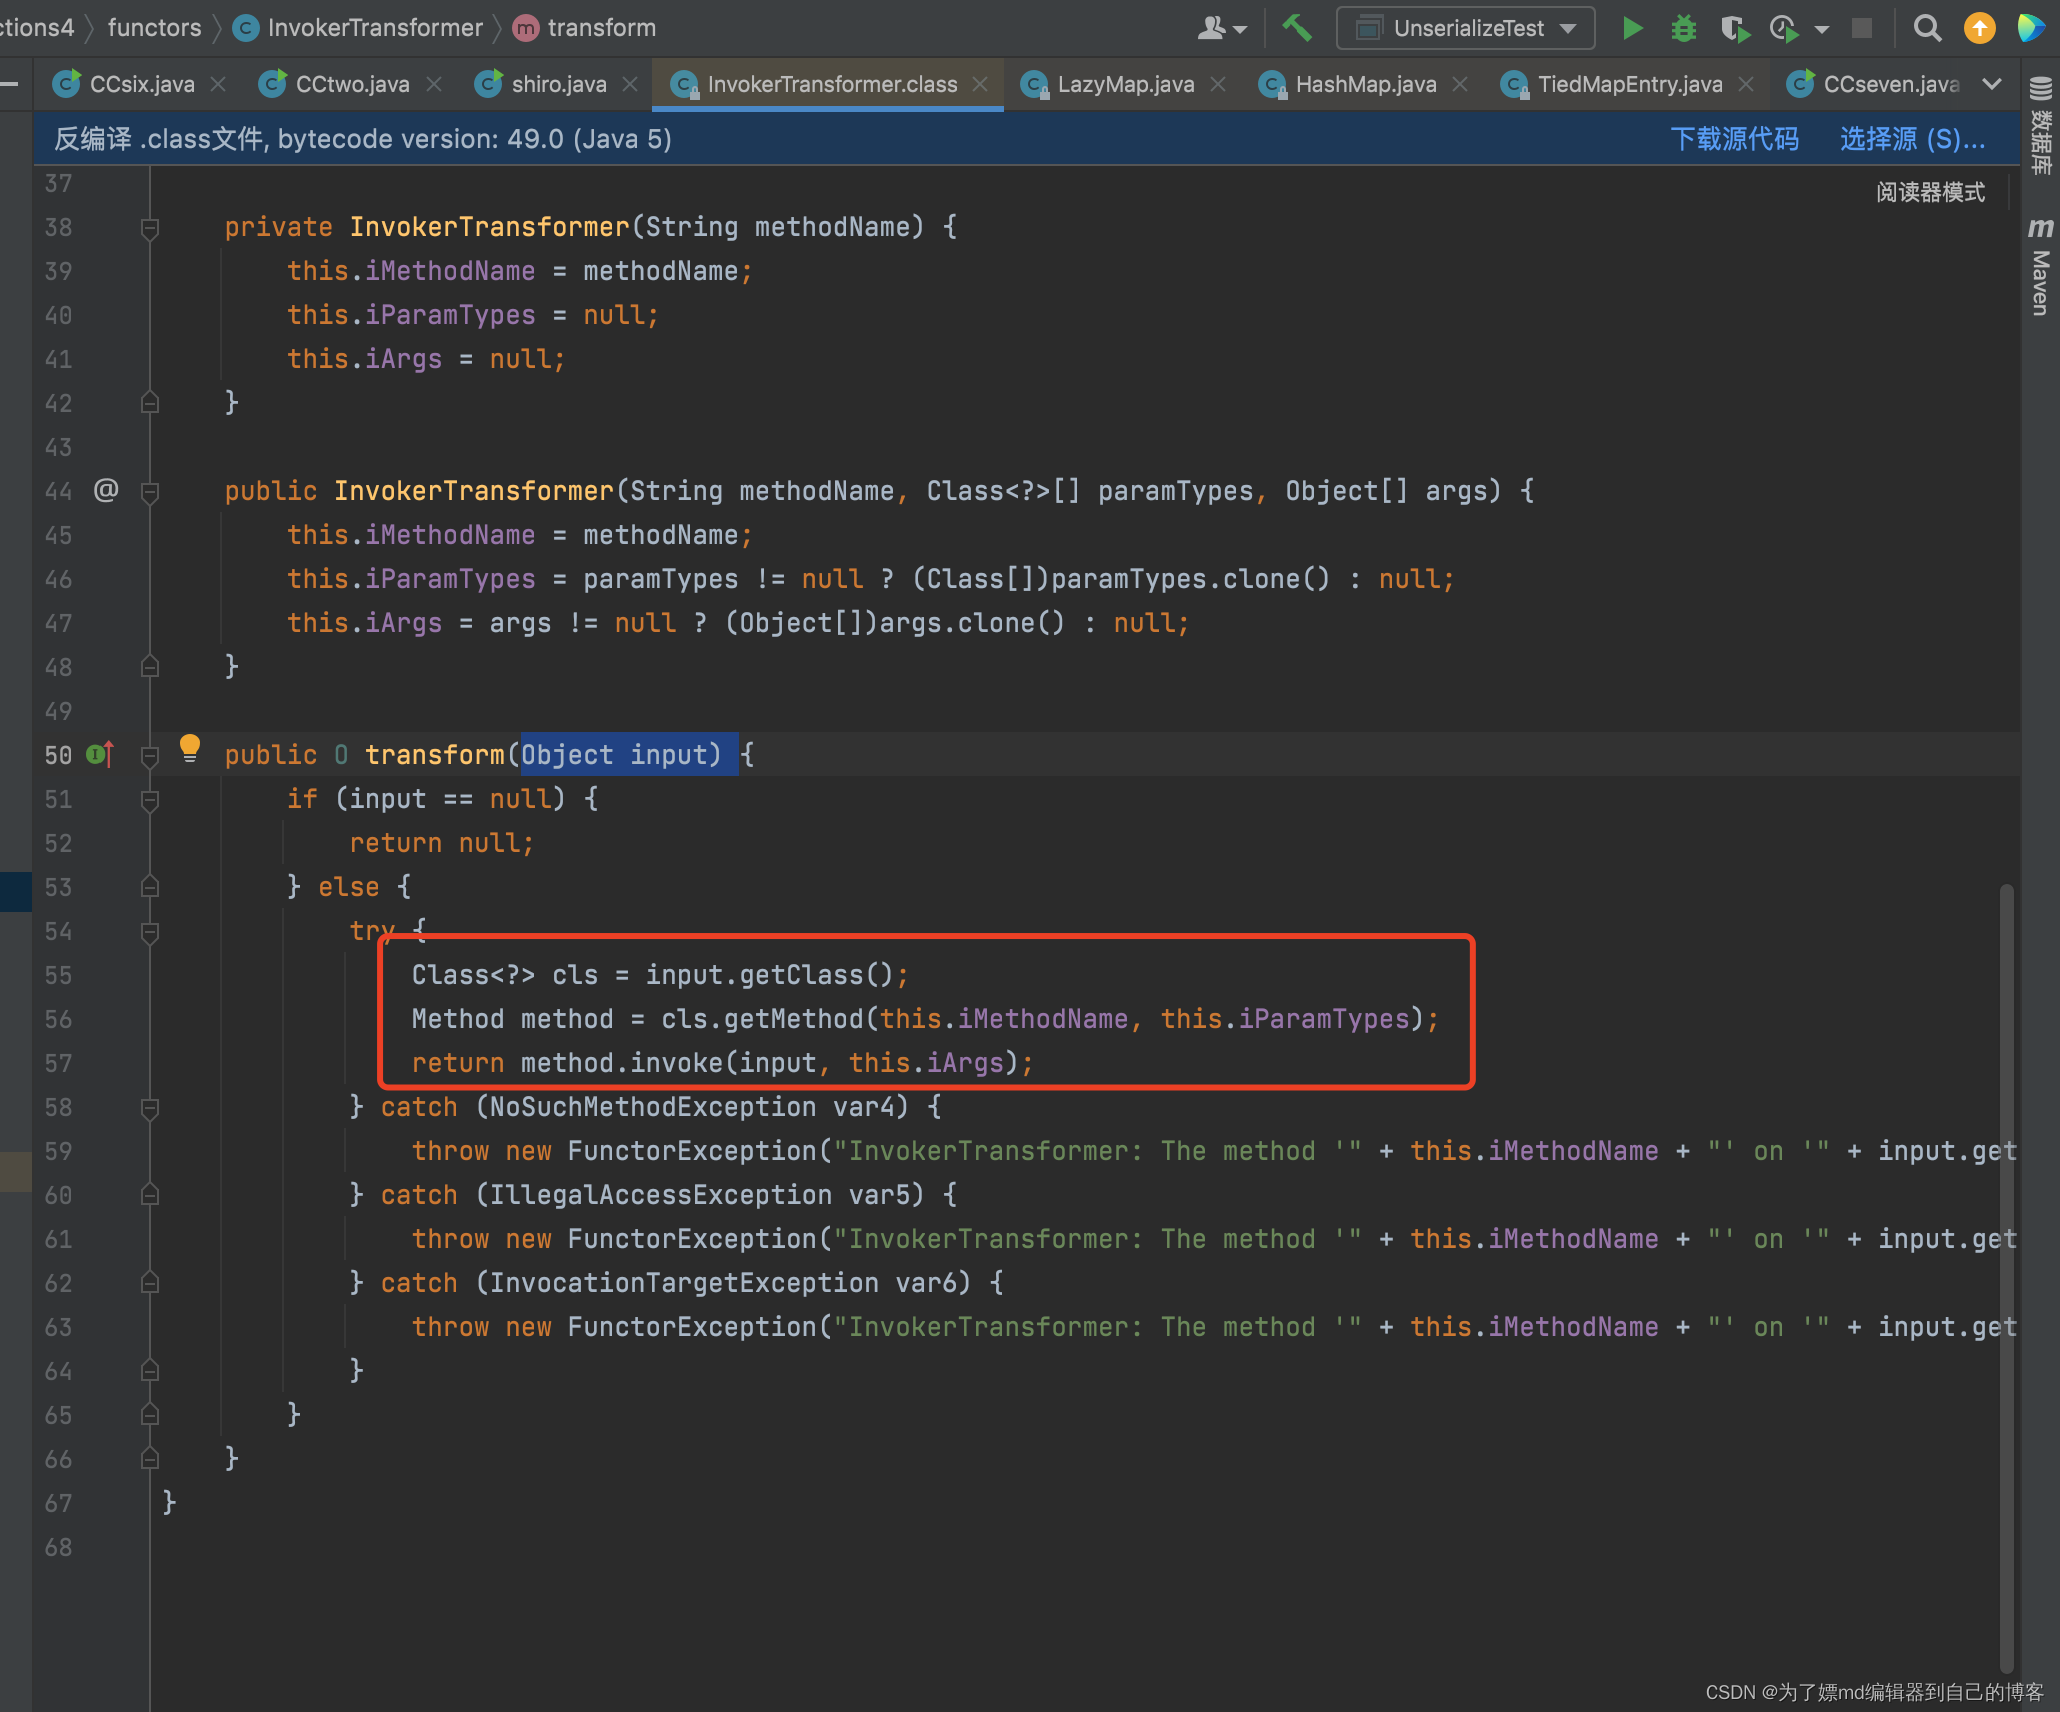Collapse the public constructor fold at line 44
The image size is (2060, 1712).
[150, 491]
